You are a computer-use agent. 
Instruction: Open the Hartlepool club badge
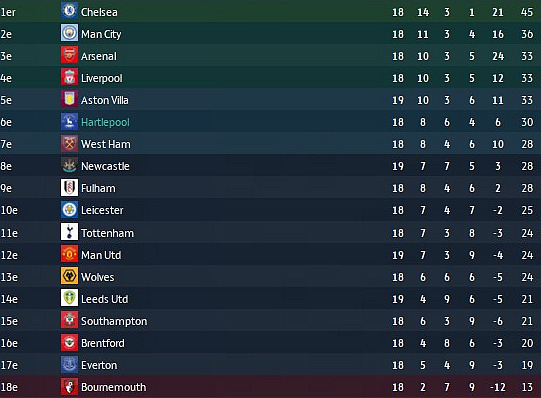[x=69, y=121]
